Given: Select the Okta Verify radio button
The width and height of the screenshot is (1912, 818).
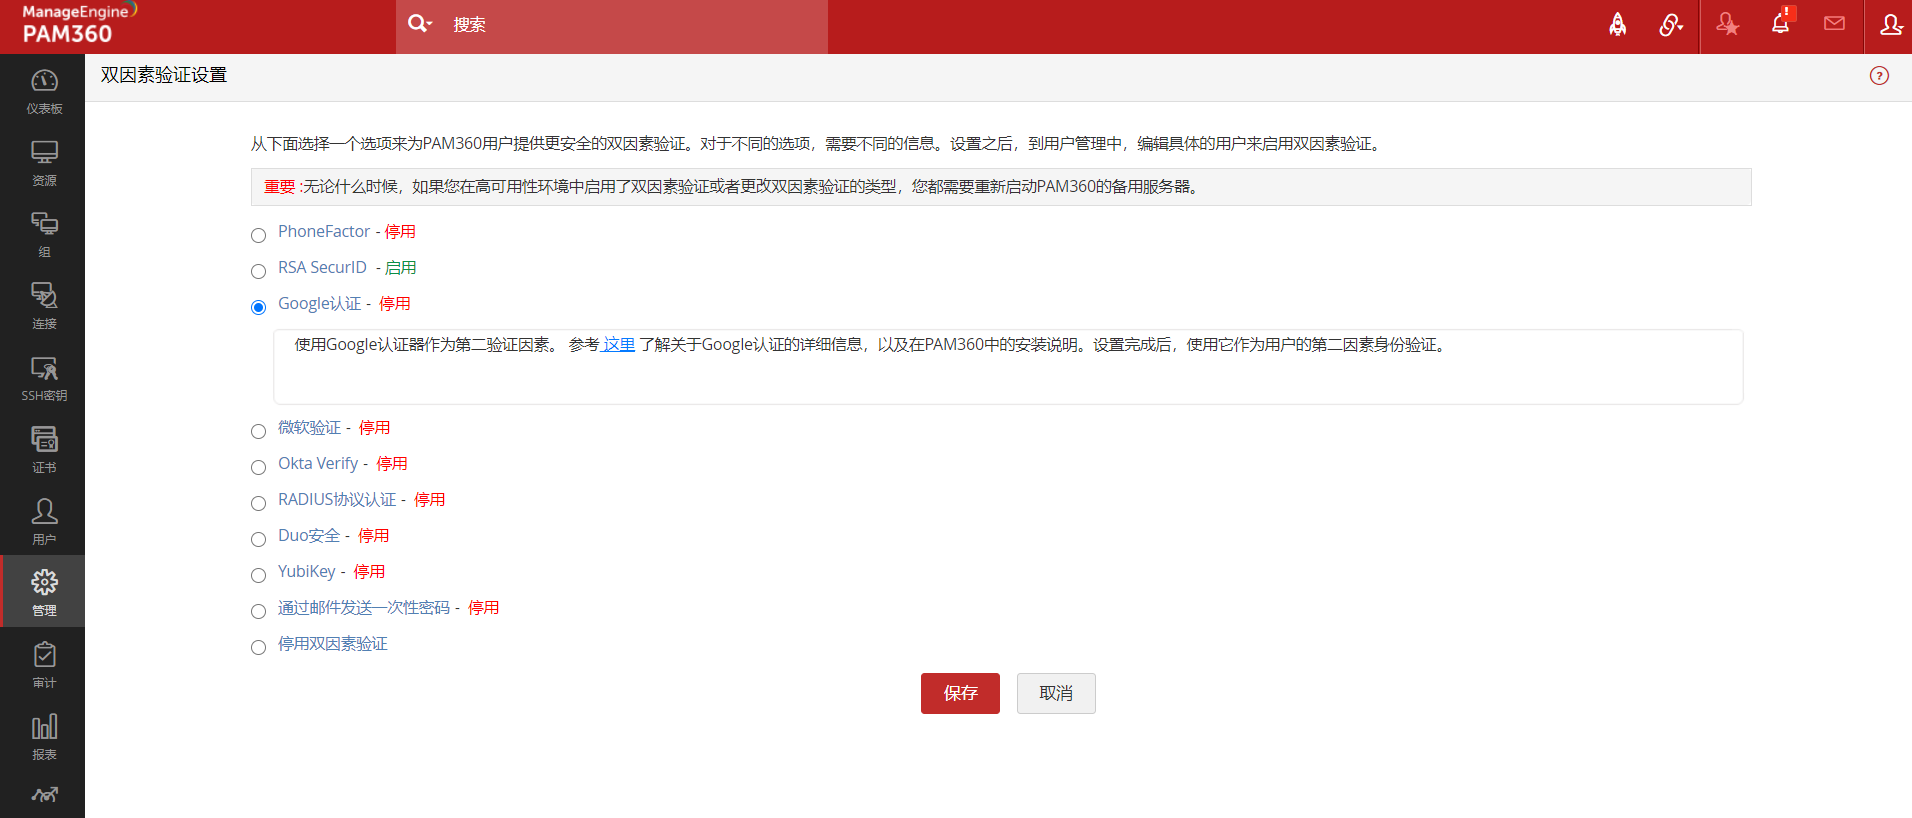Looking at the screenshot, I should 258,467.
